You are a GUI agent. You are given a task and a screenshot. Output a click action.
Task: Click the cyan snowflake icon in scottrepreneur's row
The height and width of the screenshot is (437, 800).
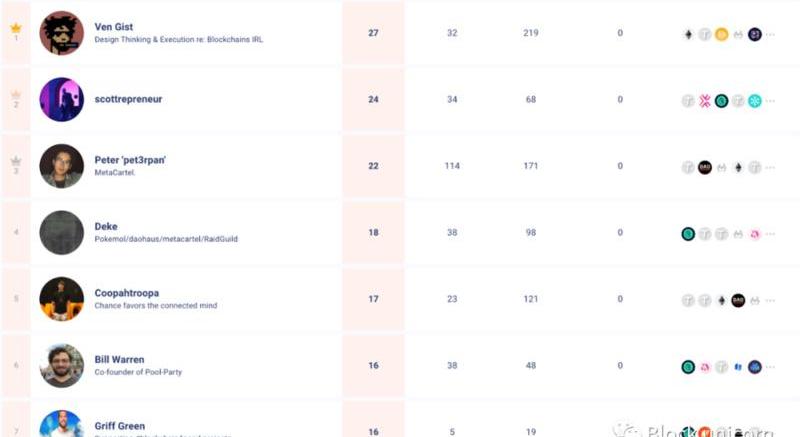[755, 100]
